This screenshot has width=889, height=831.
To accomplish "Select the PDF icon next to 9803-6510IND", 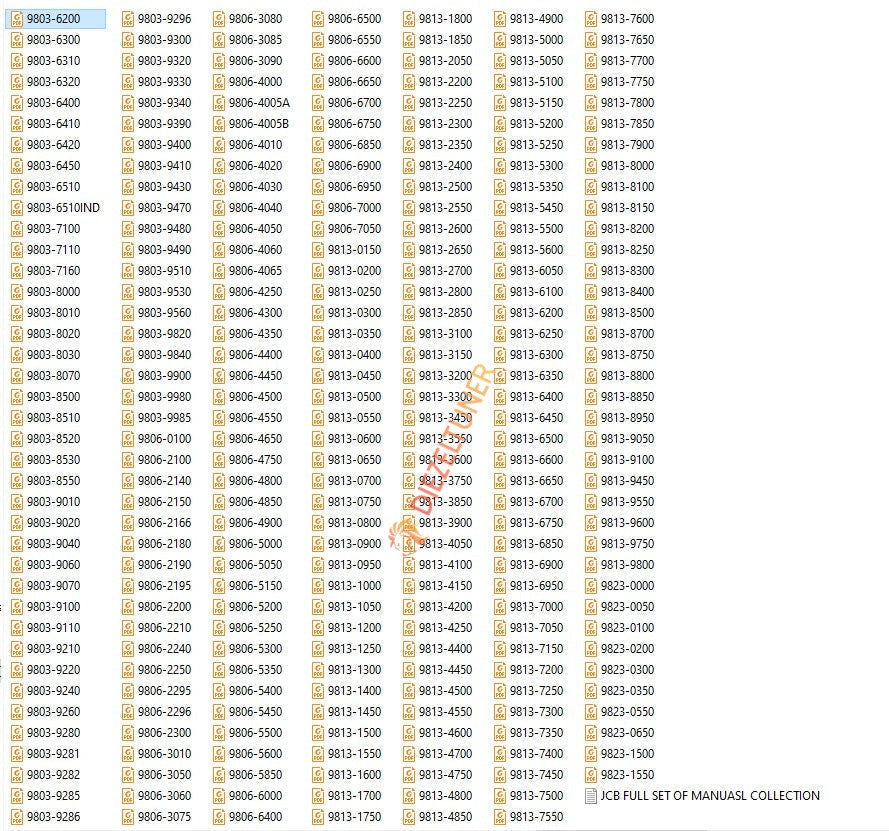I will tap(17, 208).
